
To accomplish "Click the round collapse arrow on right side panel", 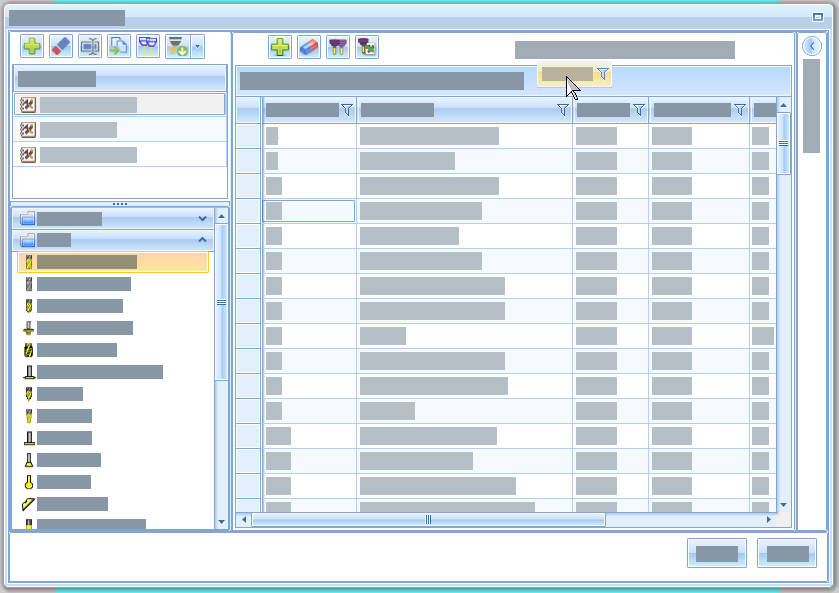I will (812, 46).
